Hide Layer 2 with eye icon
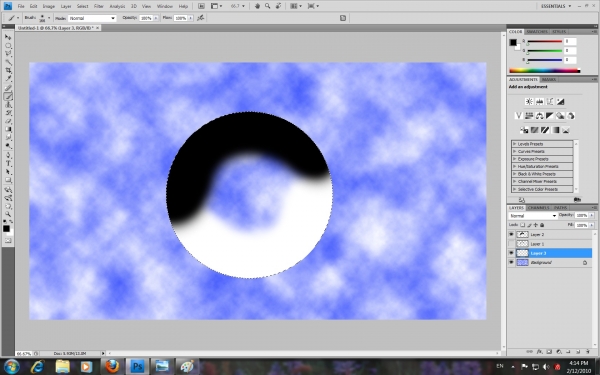The width and height of the screenshot is (600, 375). (x=511, y=235)
